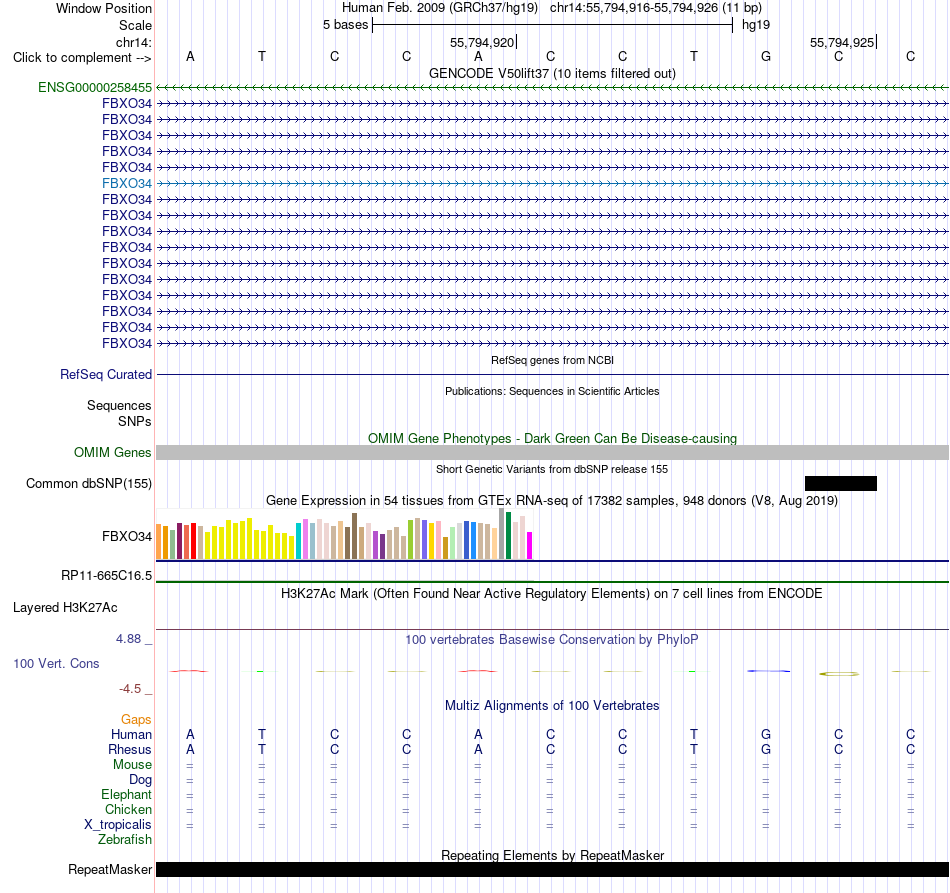
Task: Click 'Short Genetic Variants from dbSNP release 155'
Action: (552, 470)
